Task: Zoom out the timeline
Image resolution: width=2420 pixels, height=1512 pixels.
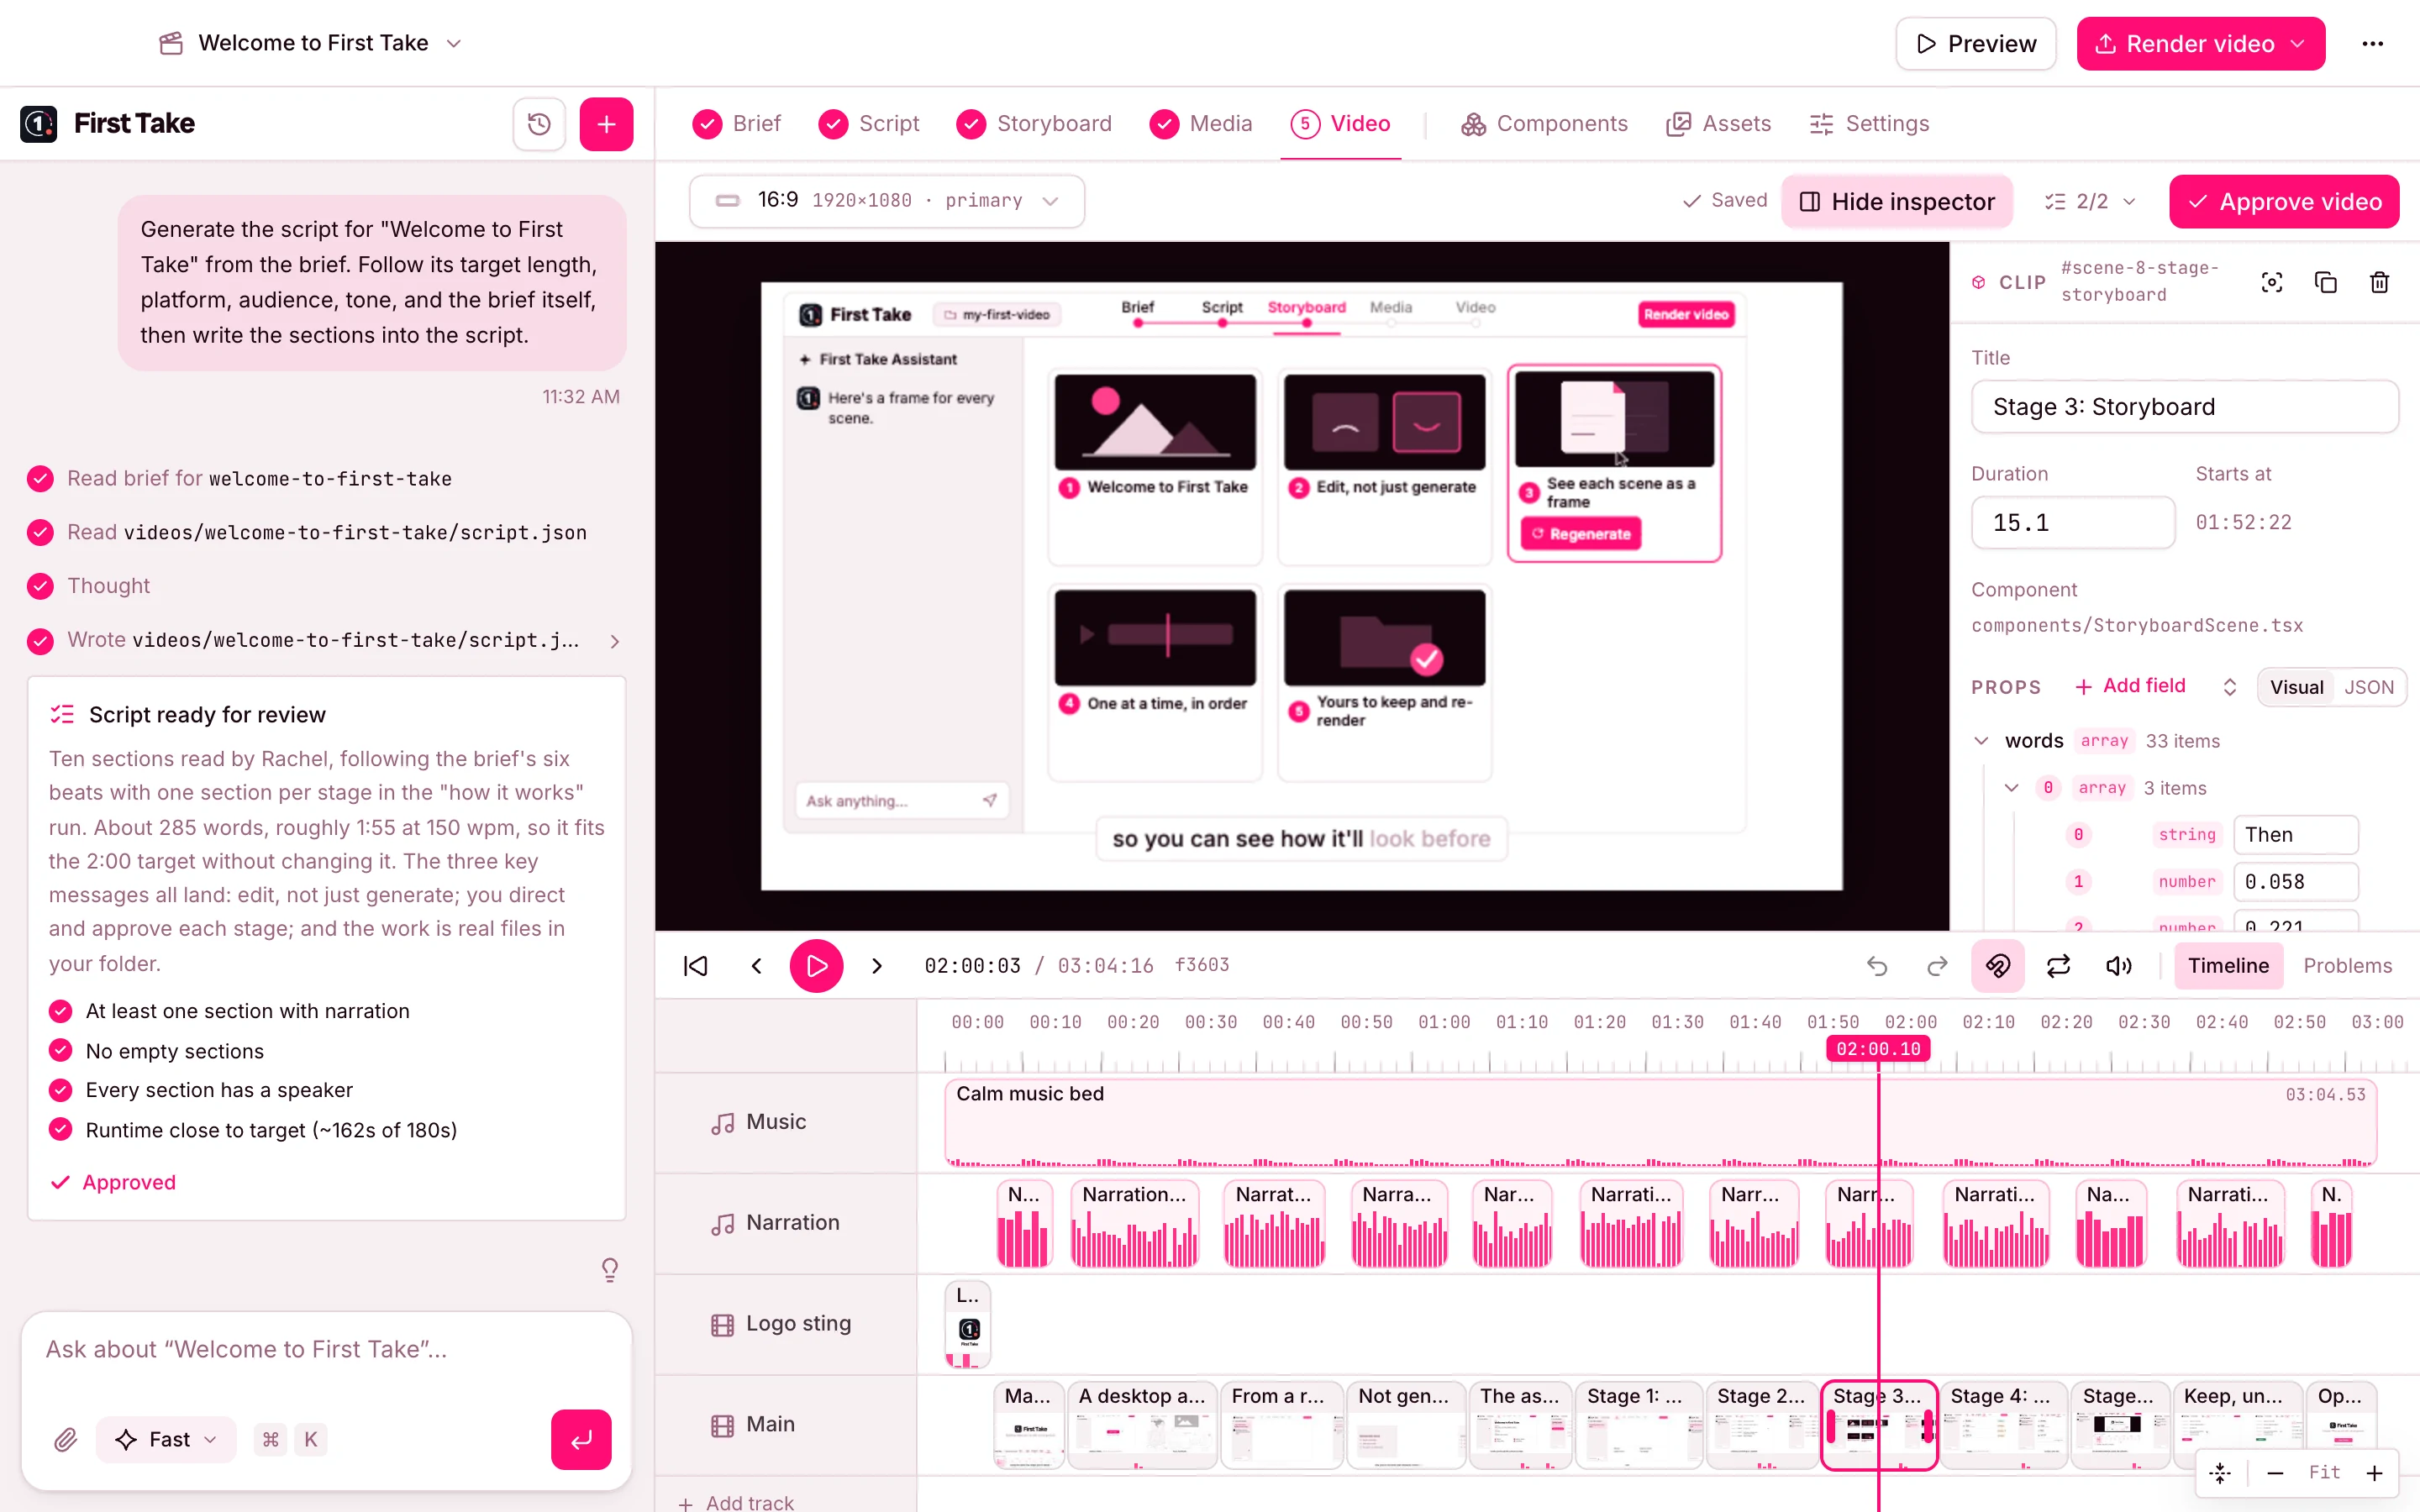Action: pos(2275,1472)
